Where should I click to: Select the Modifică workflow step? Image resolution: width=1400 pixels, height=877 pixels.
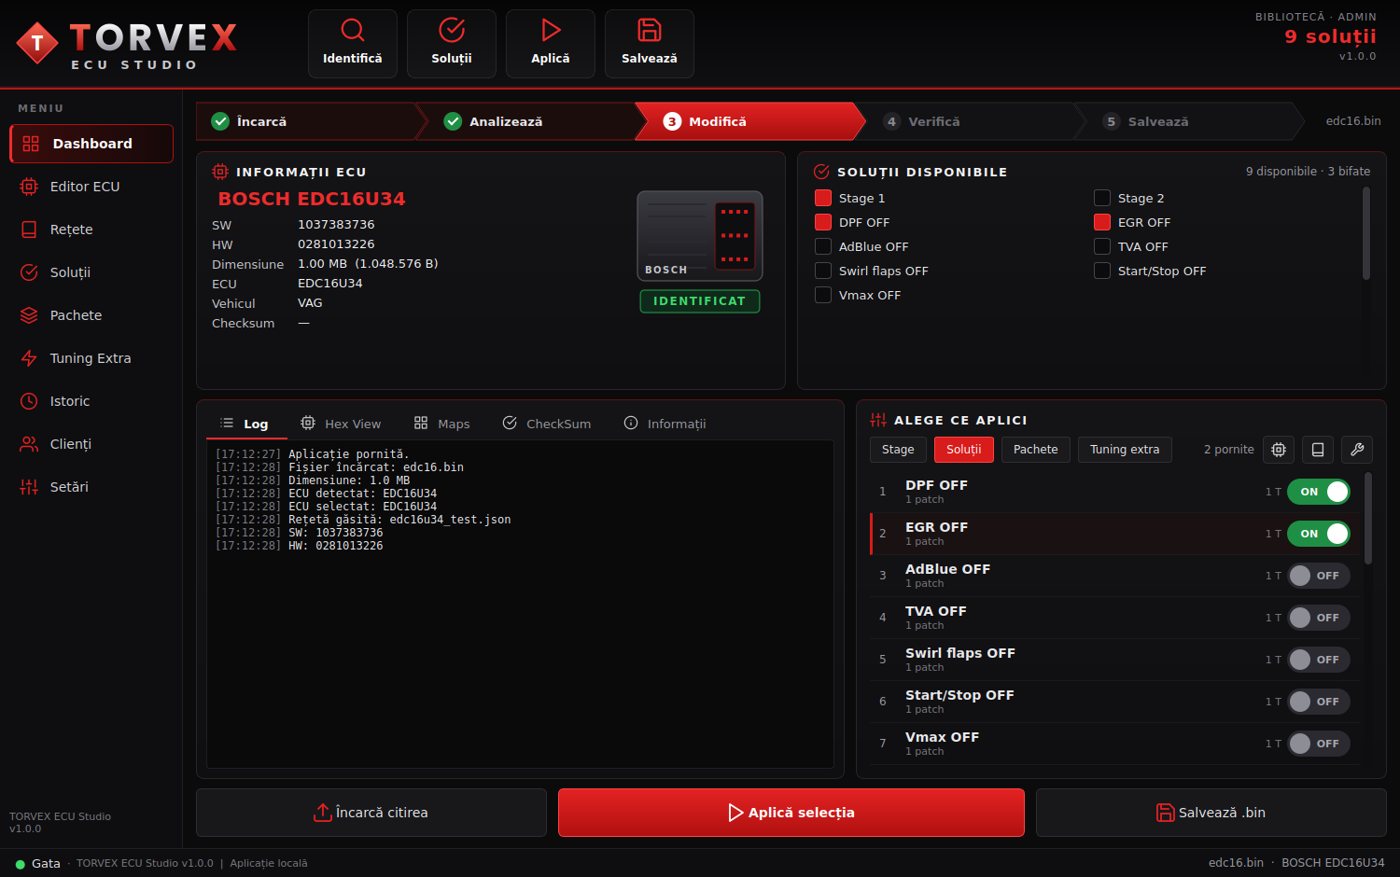[x=750, y=121]
